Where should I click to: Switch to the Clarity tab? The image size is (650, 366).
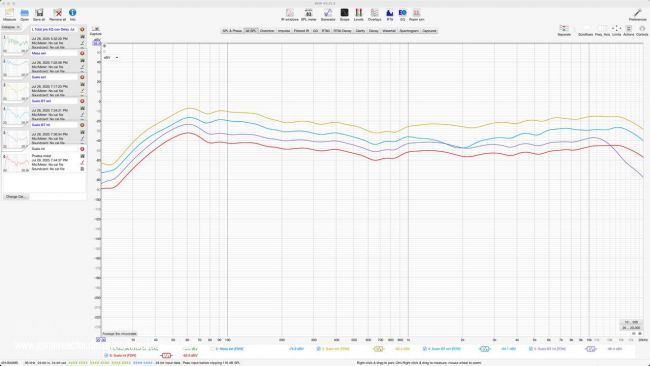click(x=360, y=31)
